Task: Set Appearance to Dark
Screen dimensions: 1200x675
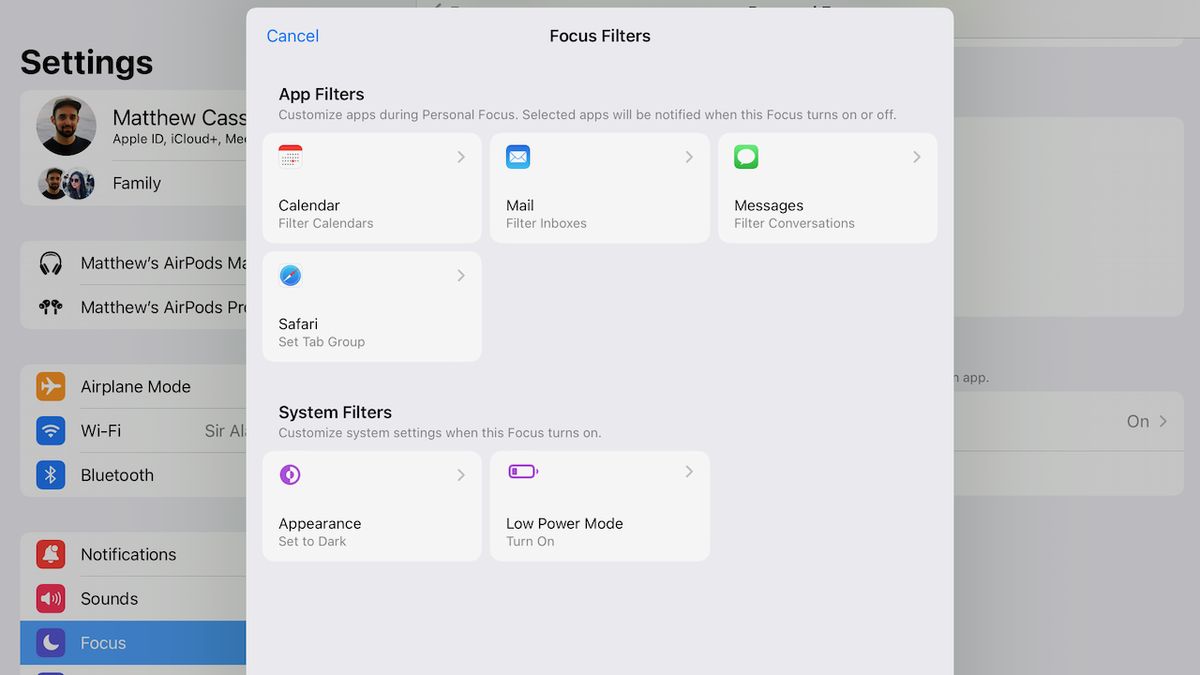Action: click(372, 505)
